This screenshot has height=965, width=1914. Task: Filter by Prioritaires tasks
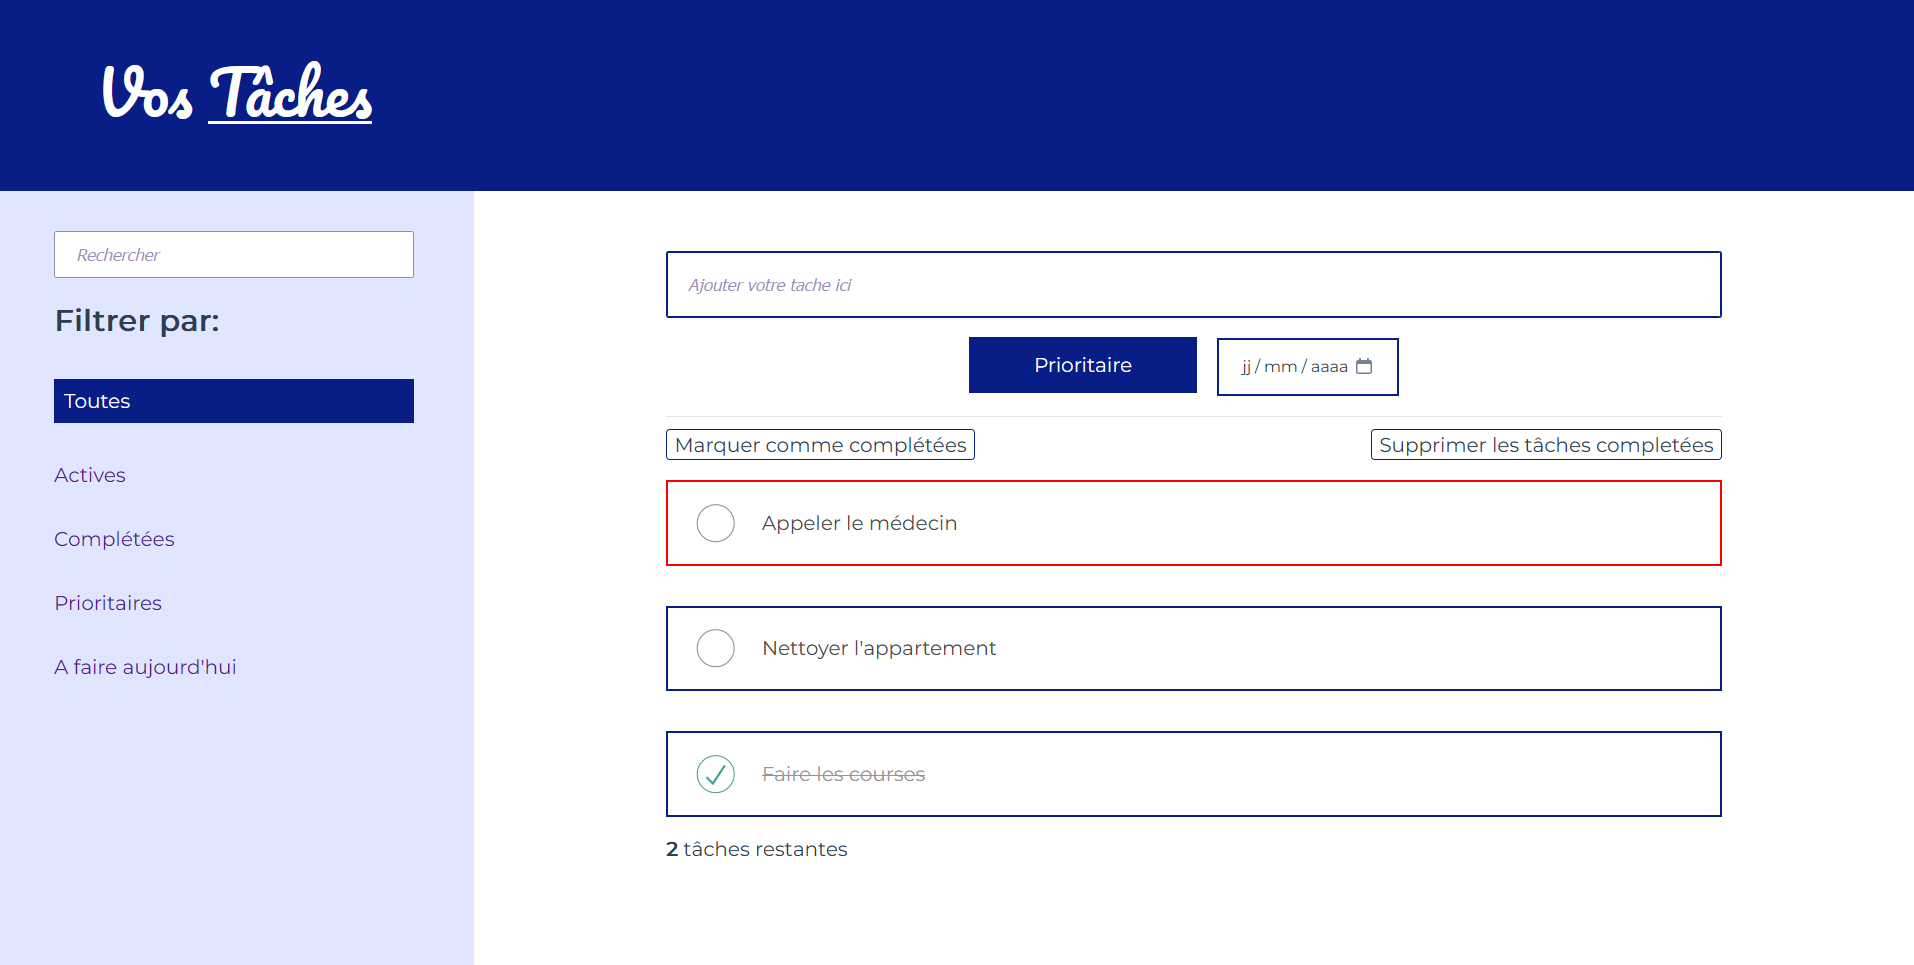tap(108, 603)
